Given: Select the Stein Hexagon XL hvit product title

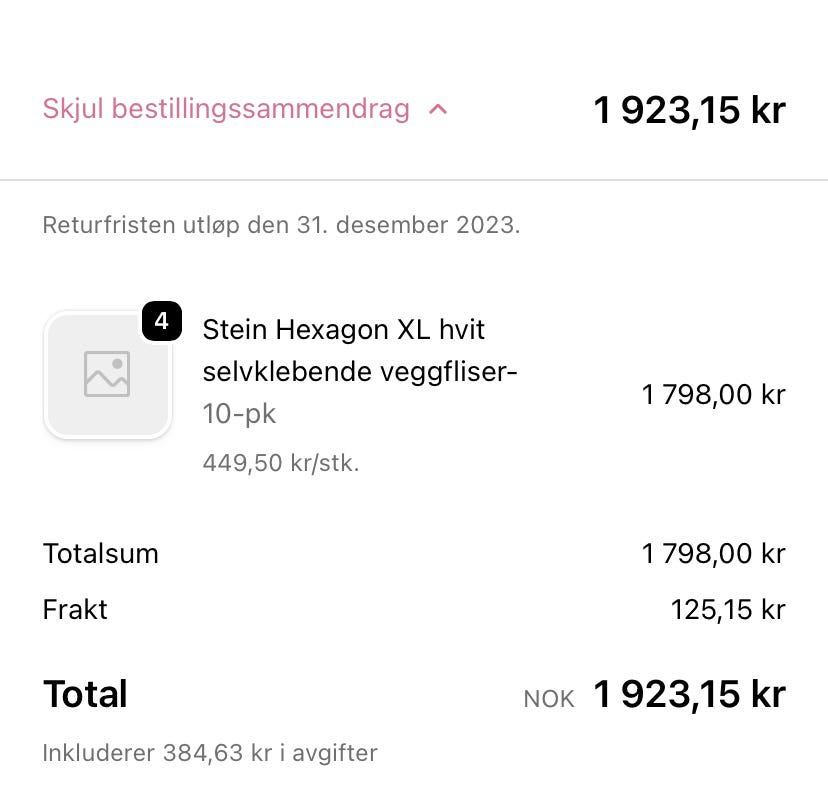Looking at the screenshot, I should click(343, 329).
